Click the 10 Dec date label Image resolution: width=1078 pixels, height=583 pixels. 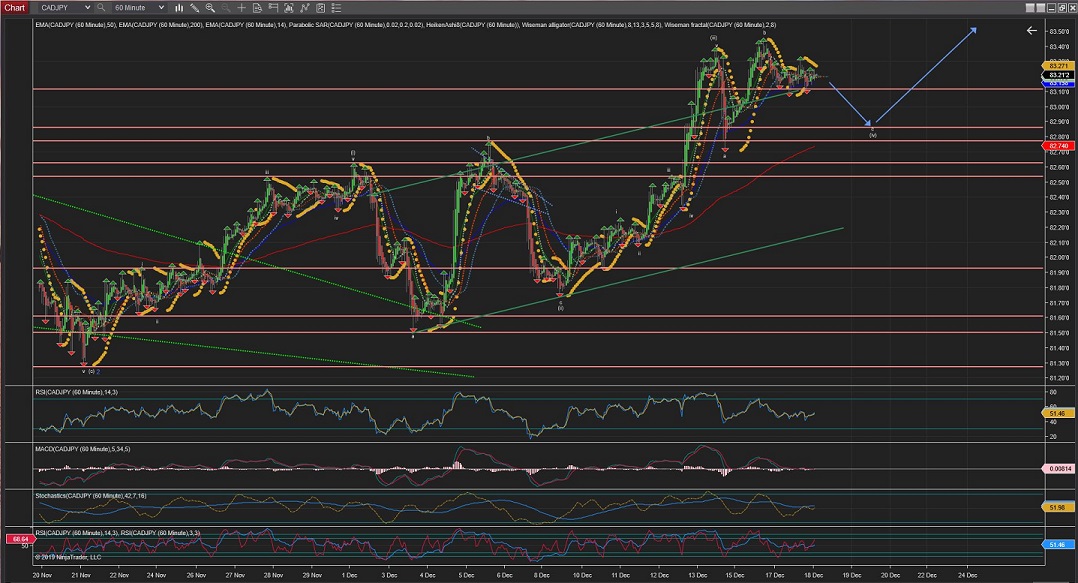tap(582, 575)
